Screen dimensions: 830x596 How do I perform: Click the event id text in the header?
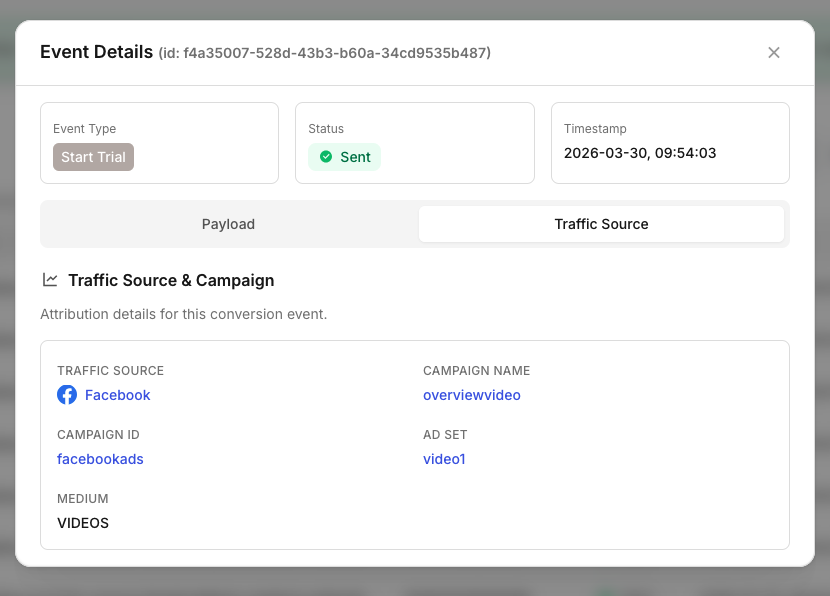[x=324, y=52]
